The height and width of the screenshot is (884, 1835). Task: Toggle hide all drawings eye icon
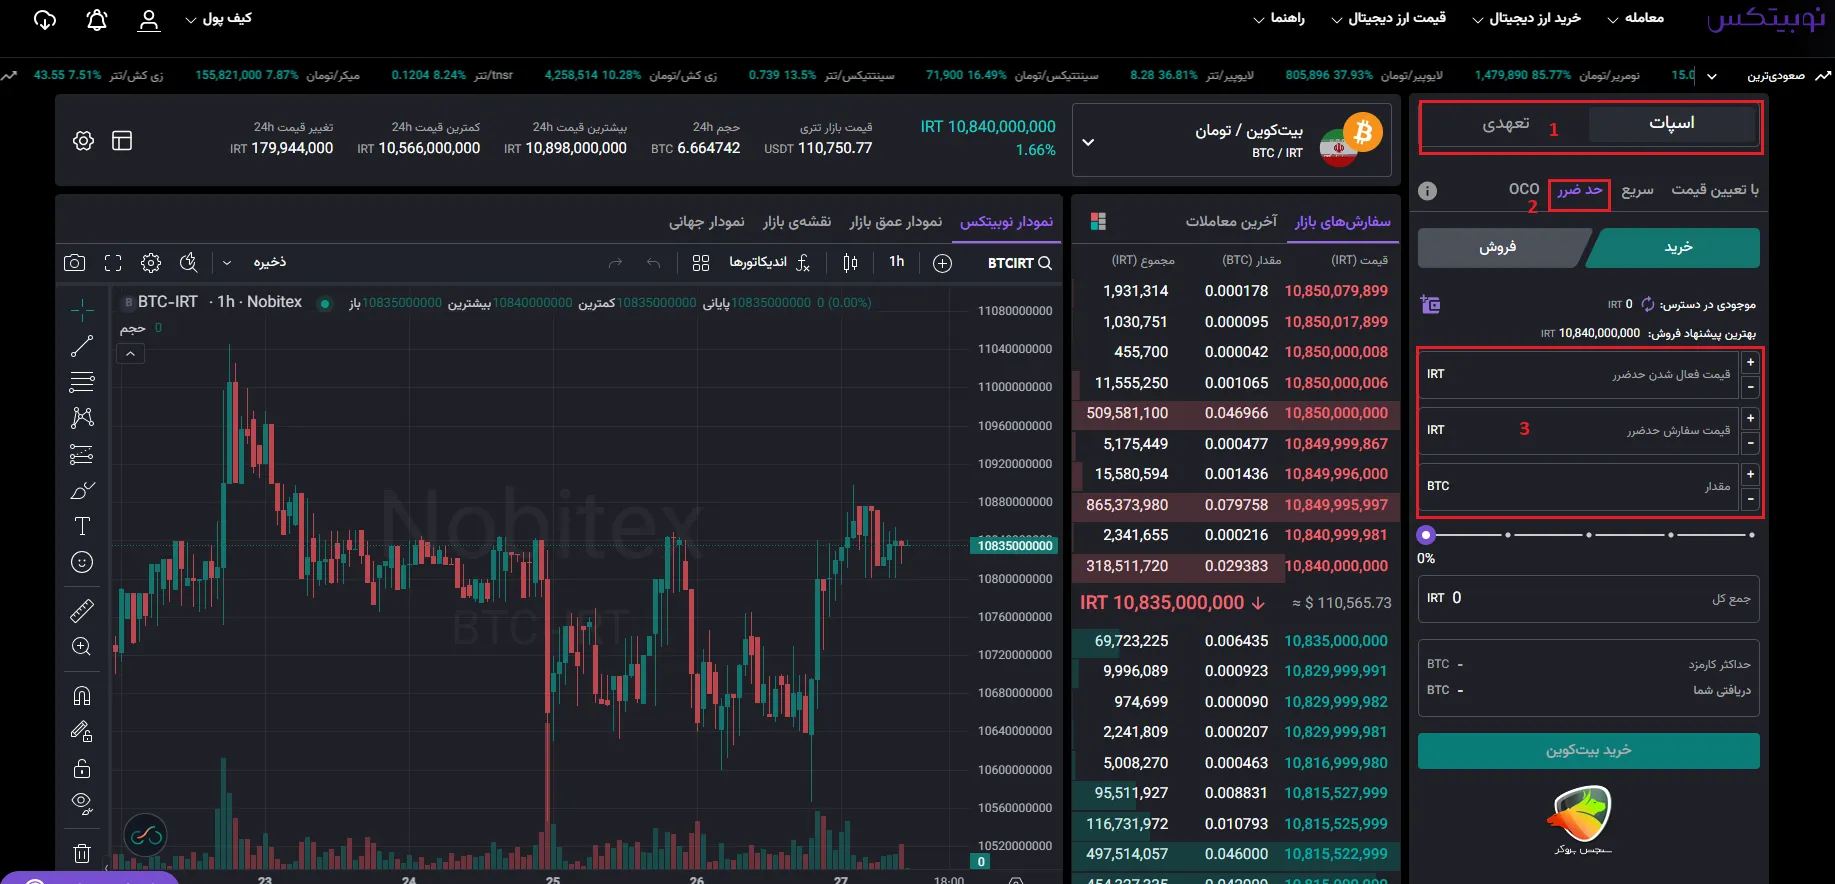[82, 803]
